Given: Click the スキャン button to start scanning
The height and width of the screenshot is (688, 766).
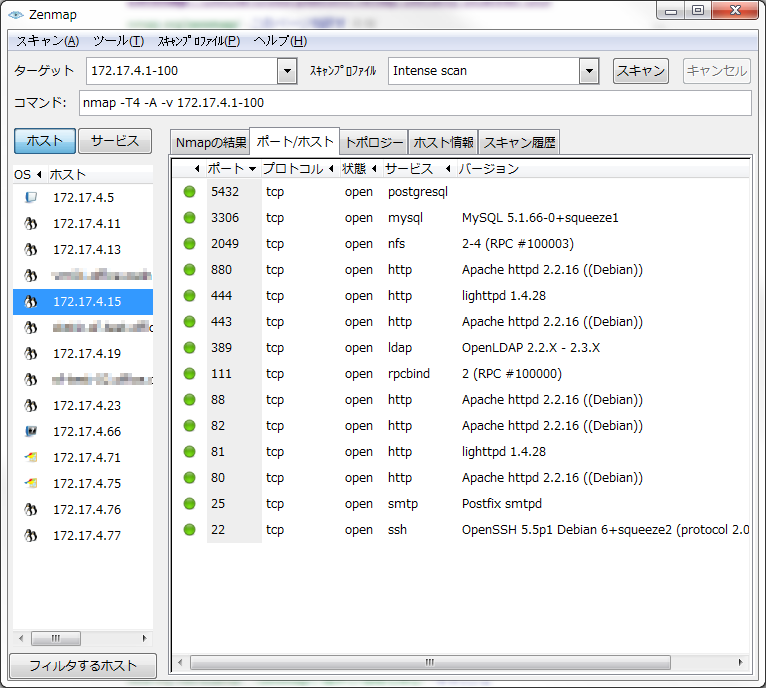Looking at the screenshot, I should pos(640,71).
